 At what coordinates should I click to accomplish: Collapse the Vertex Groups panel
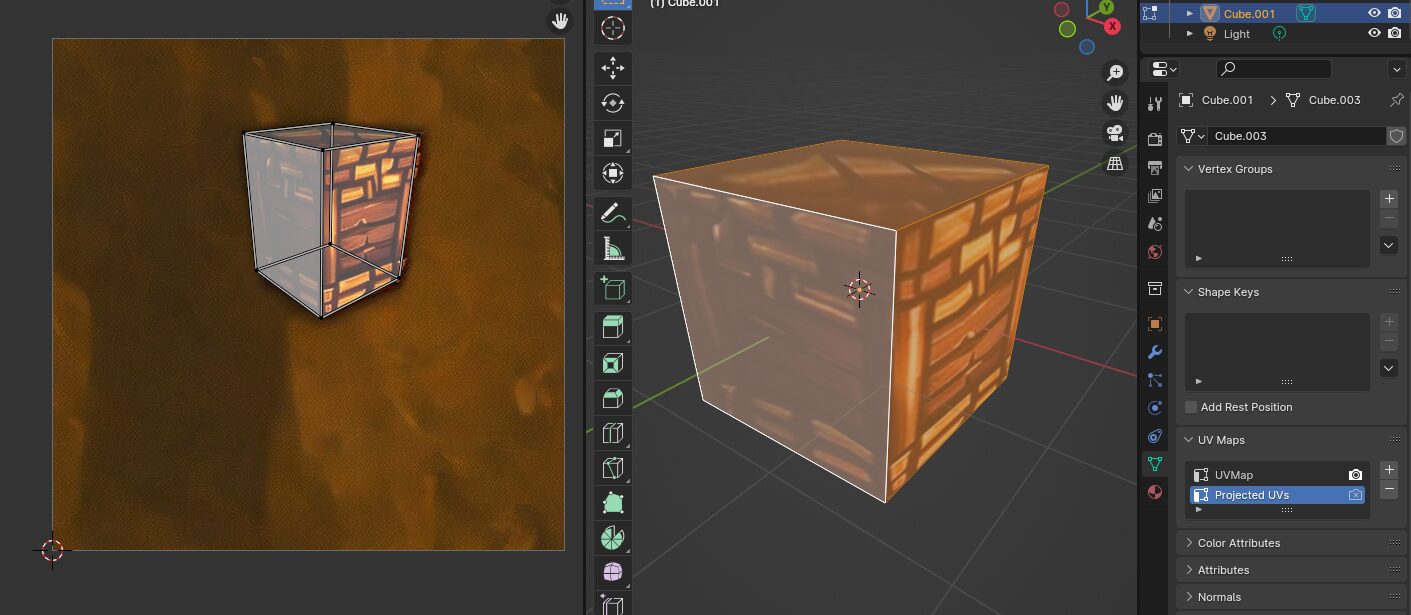point(1187,169)
